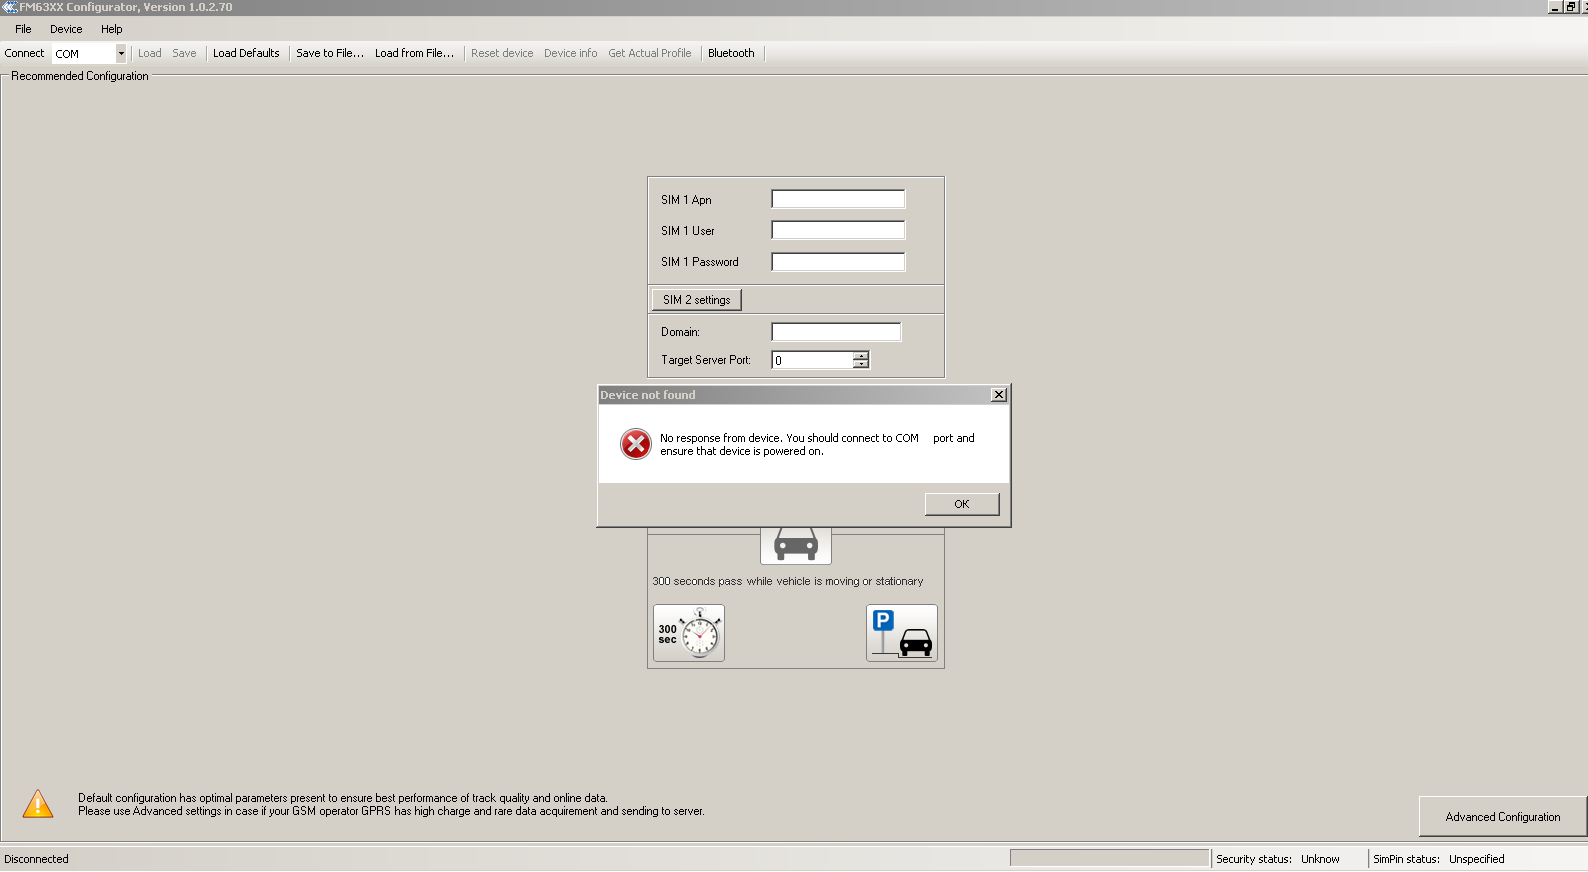Focus the SIM 1 Apn field

[838, 200]
